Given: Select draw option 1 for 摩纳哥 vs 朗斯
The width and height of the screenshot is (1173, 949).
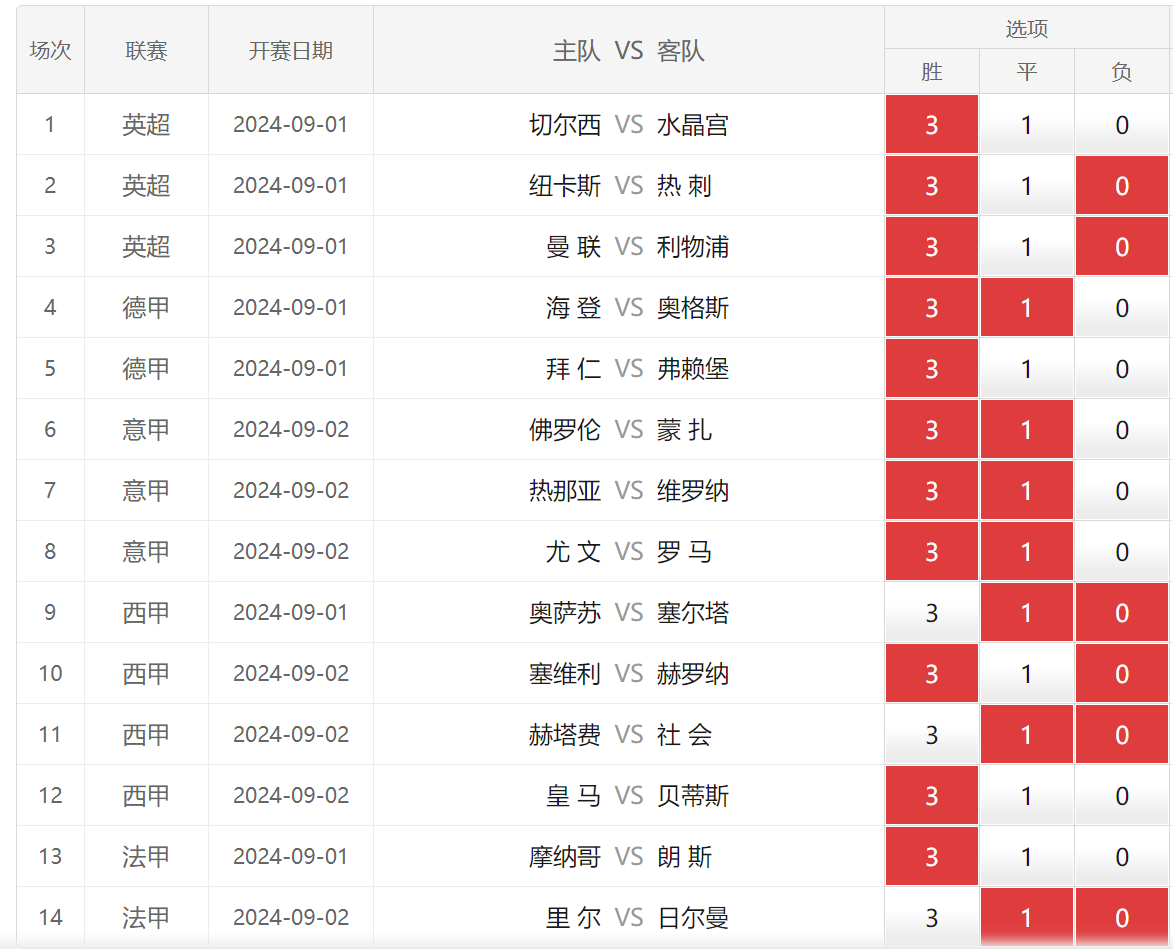Looking at the screenshot, I should (x=1026, y=856).
